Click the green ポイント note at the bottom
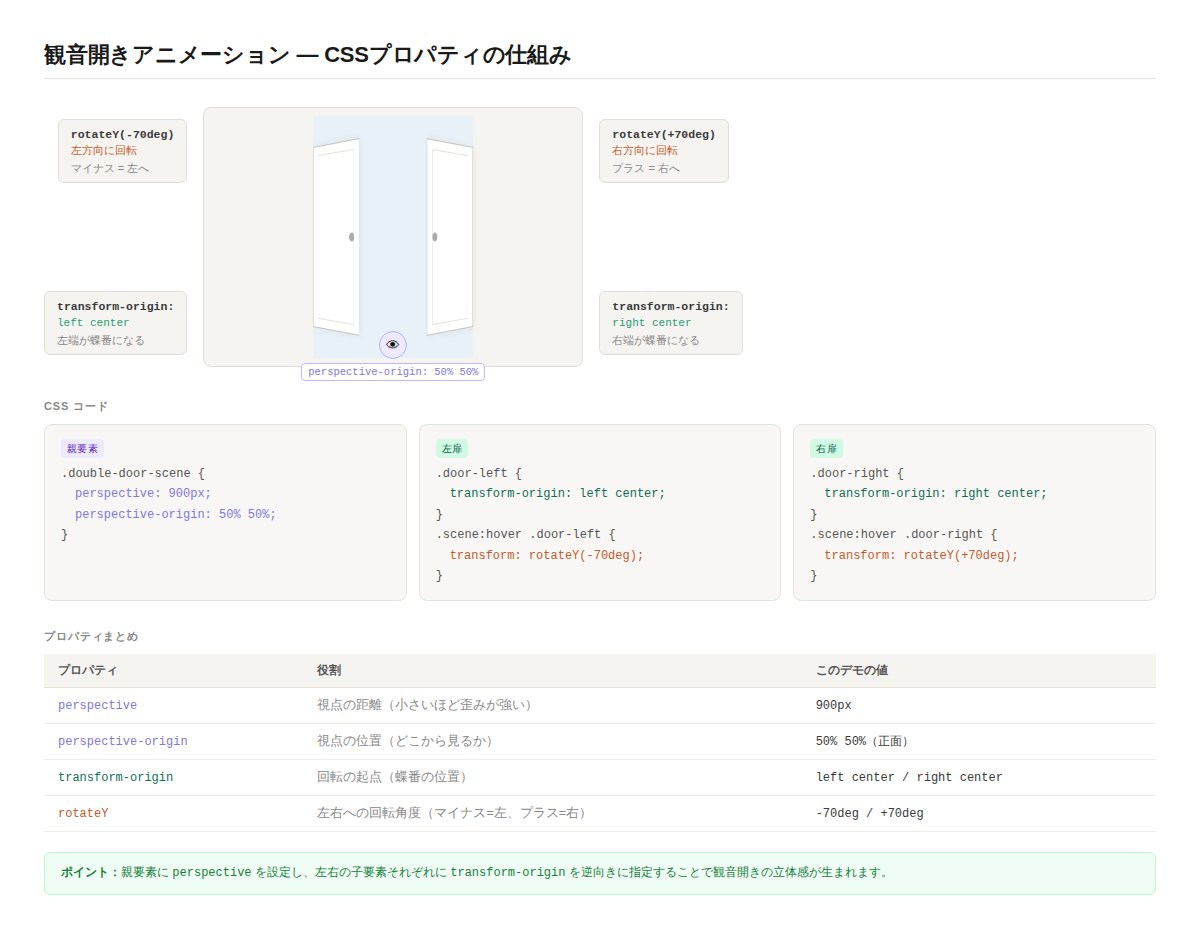This screenshot has height=931, width=1200. pos(599,871)
